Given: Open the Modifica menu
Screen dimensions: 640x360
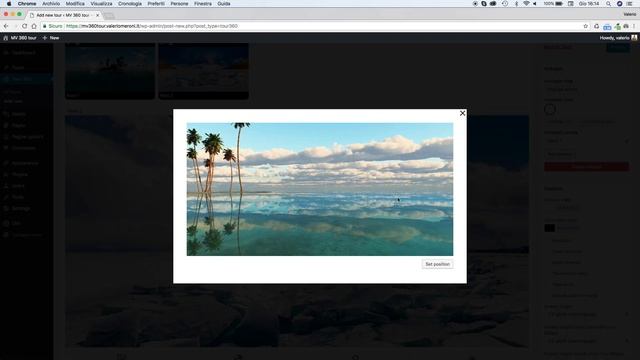Looking at the screenshot, I should [x=75, y=3].
